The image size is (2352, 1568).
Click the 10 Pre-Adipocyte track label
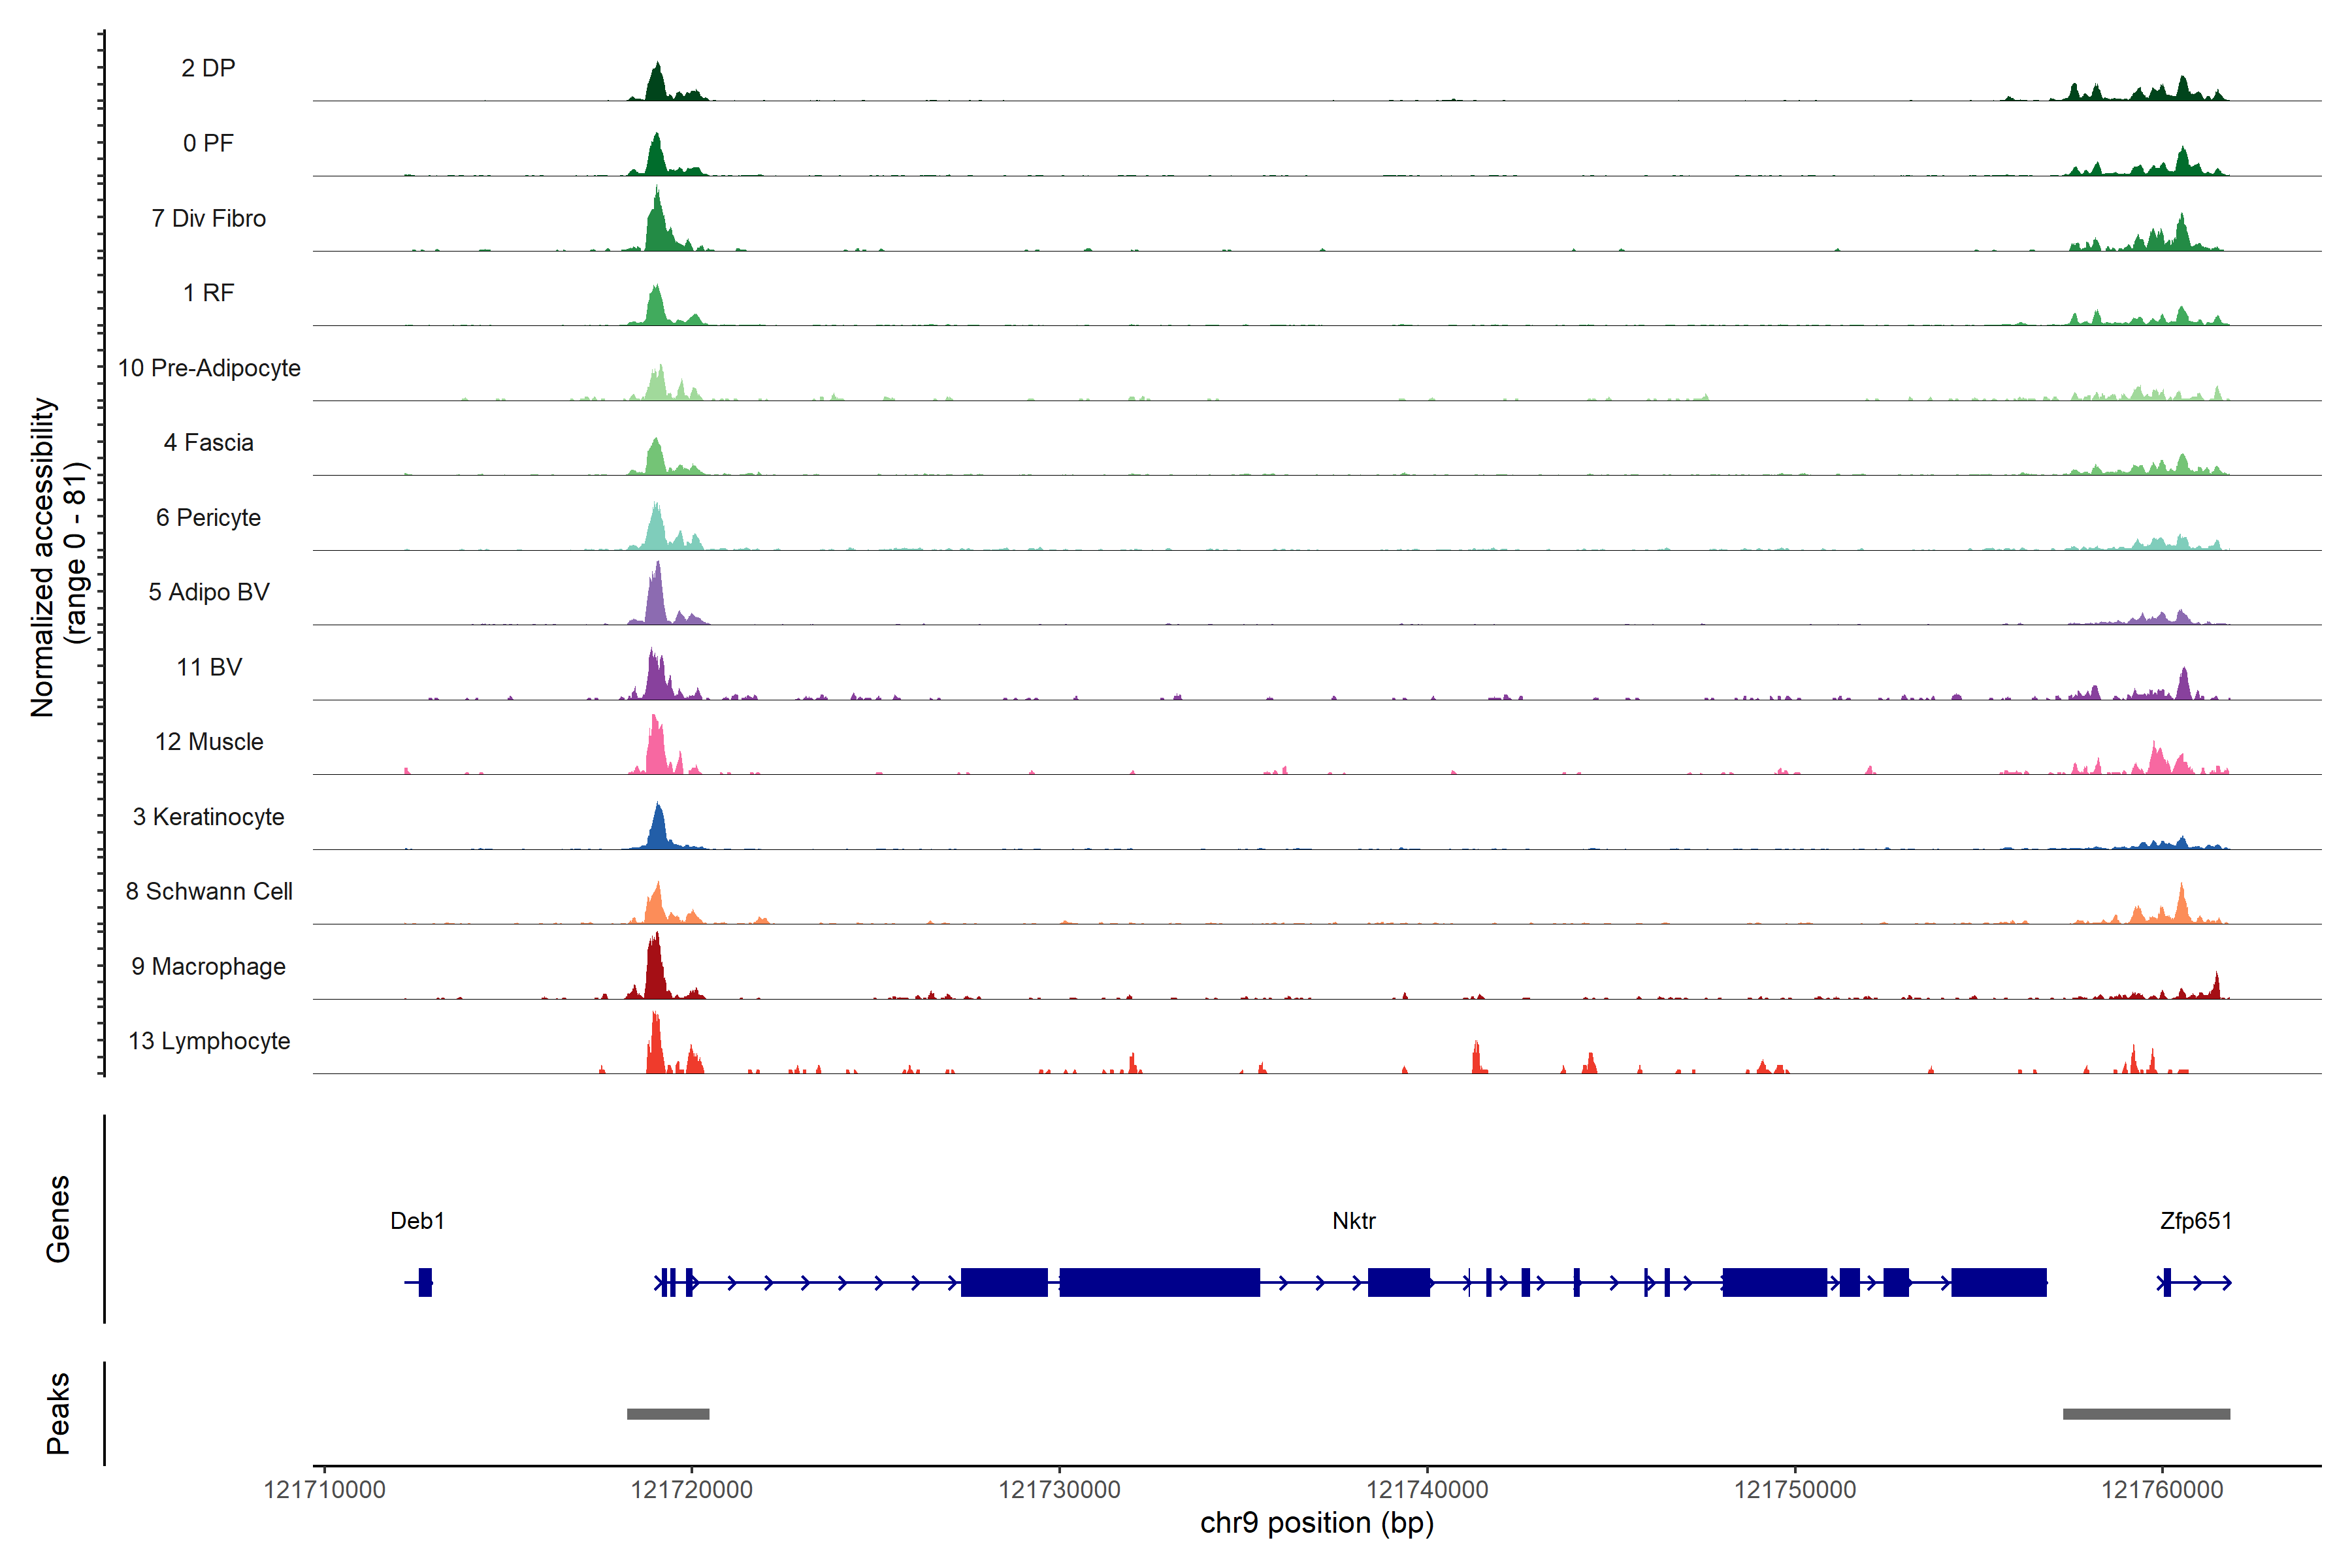click(x=209, y=368)
